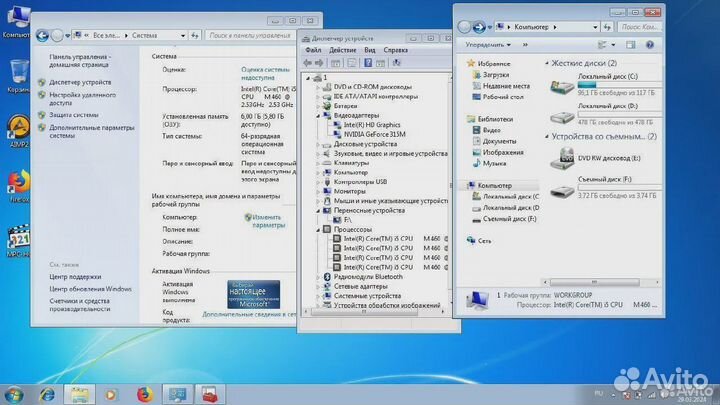This screenshot has height=405, width=720.
Task: Click the RU language indicator in tray
Action: coord(598,394)
